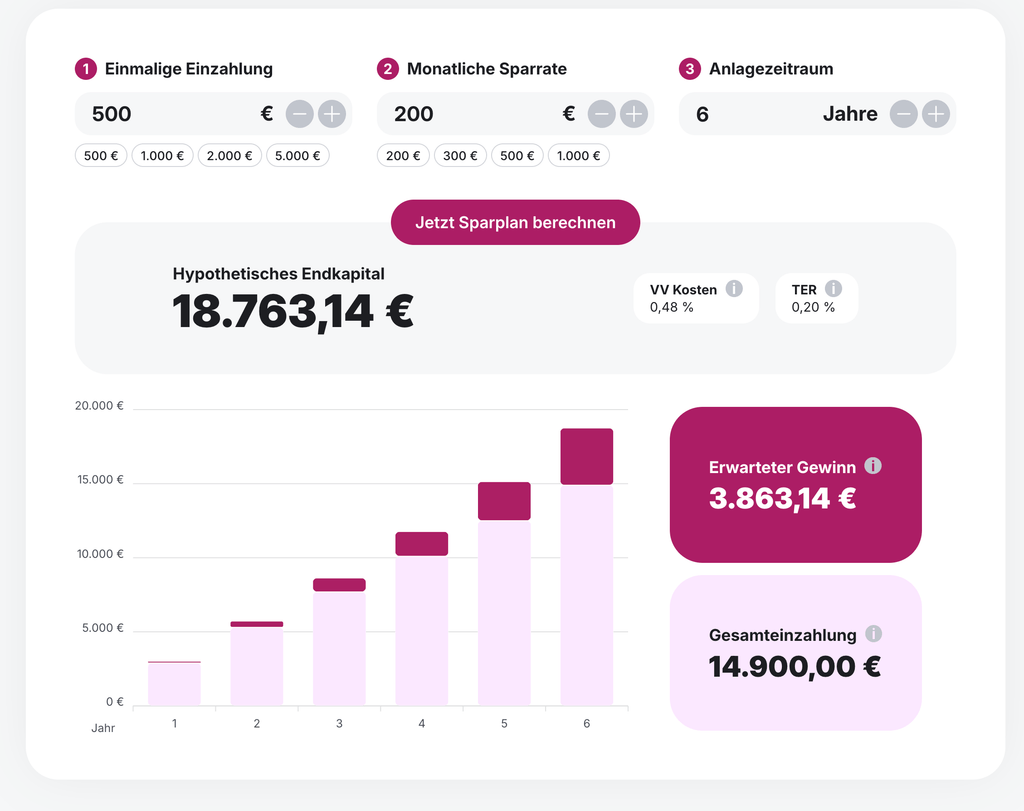
Task: Decrease Monatliche Sparrate with the minus icon
Action: (x=601, y=114)
